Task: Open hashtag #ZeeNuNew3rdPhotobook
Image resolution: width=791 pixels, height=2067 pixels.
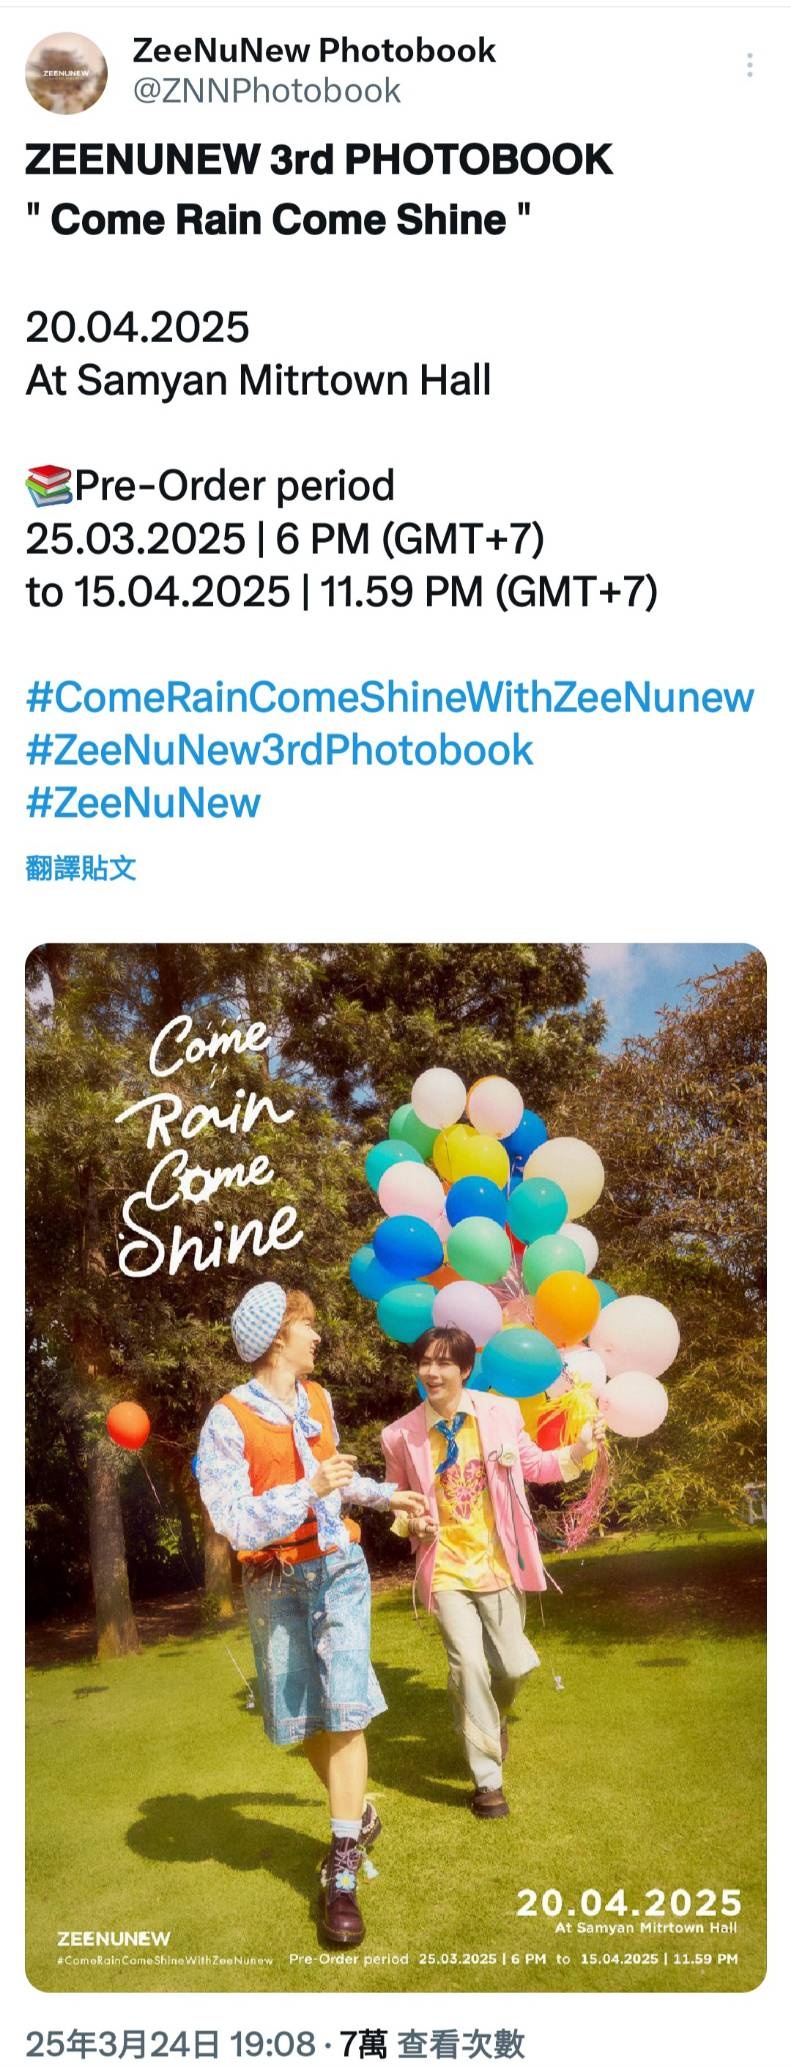Action: [279, 750]
